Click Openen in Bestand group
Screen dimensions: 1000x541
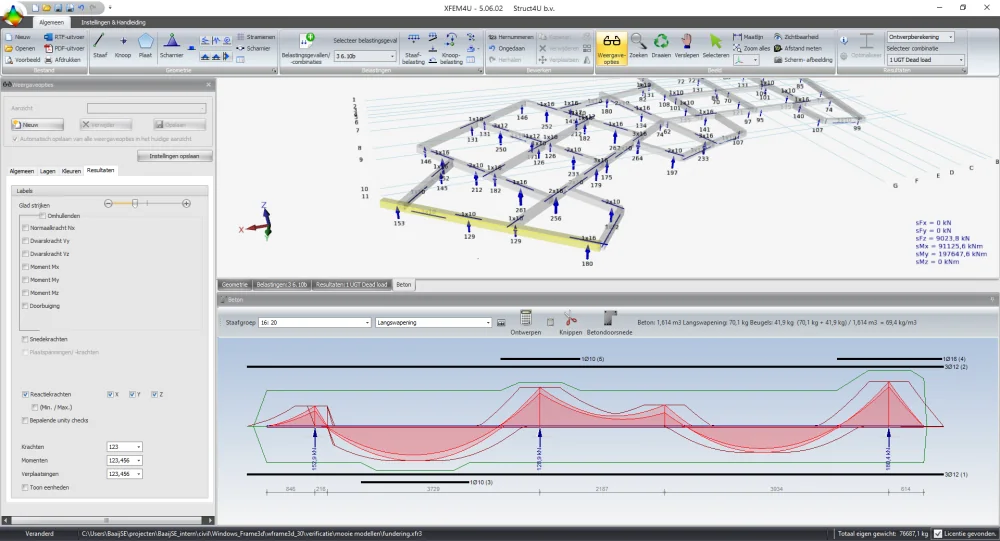[20, 48]
